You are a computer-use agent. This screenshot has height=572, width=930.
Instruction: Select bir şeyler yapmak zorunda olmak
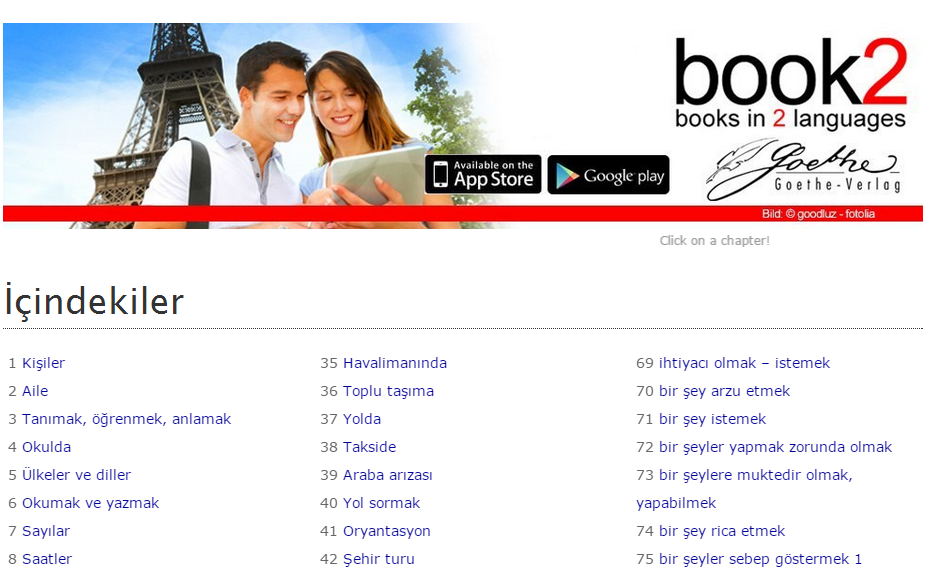775,447
